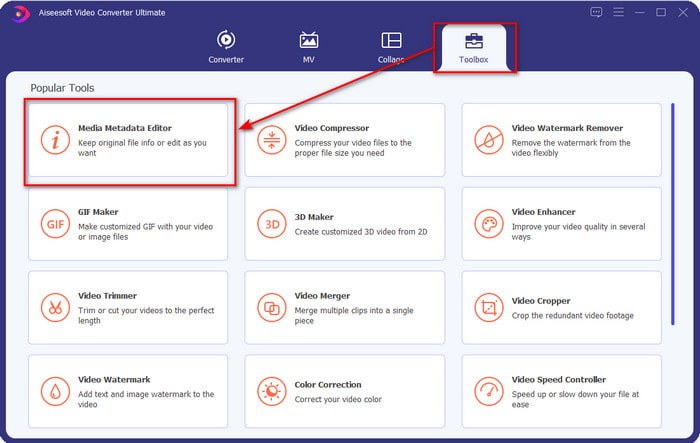Launch GIF Maker via its icon
This screenshot has height=443, width=700.
pos(55,224)
